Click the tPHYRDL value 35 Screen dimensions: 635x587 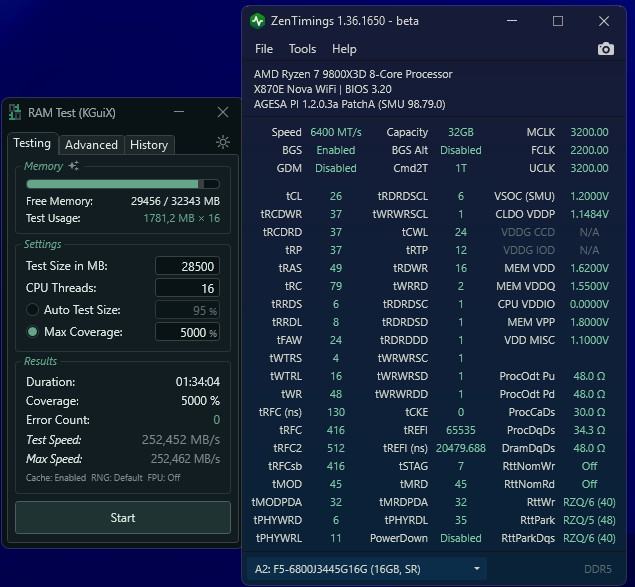coord(461,520)
